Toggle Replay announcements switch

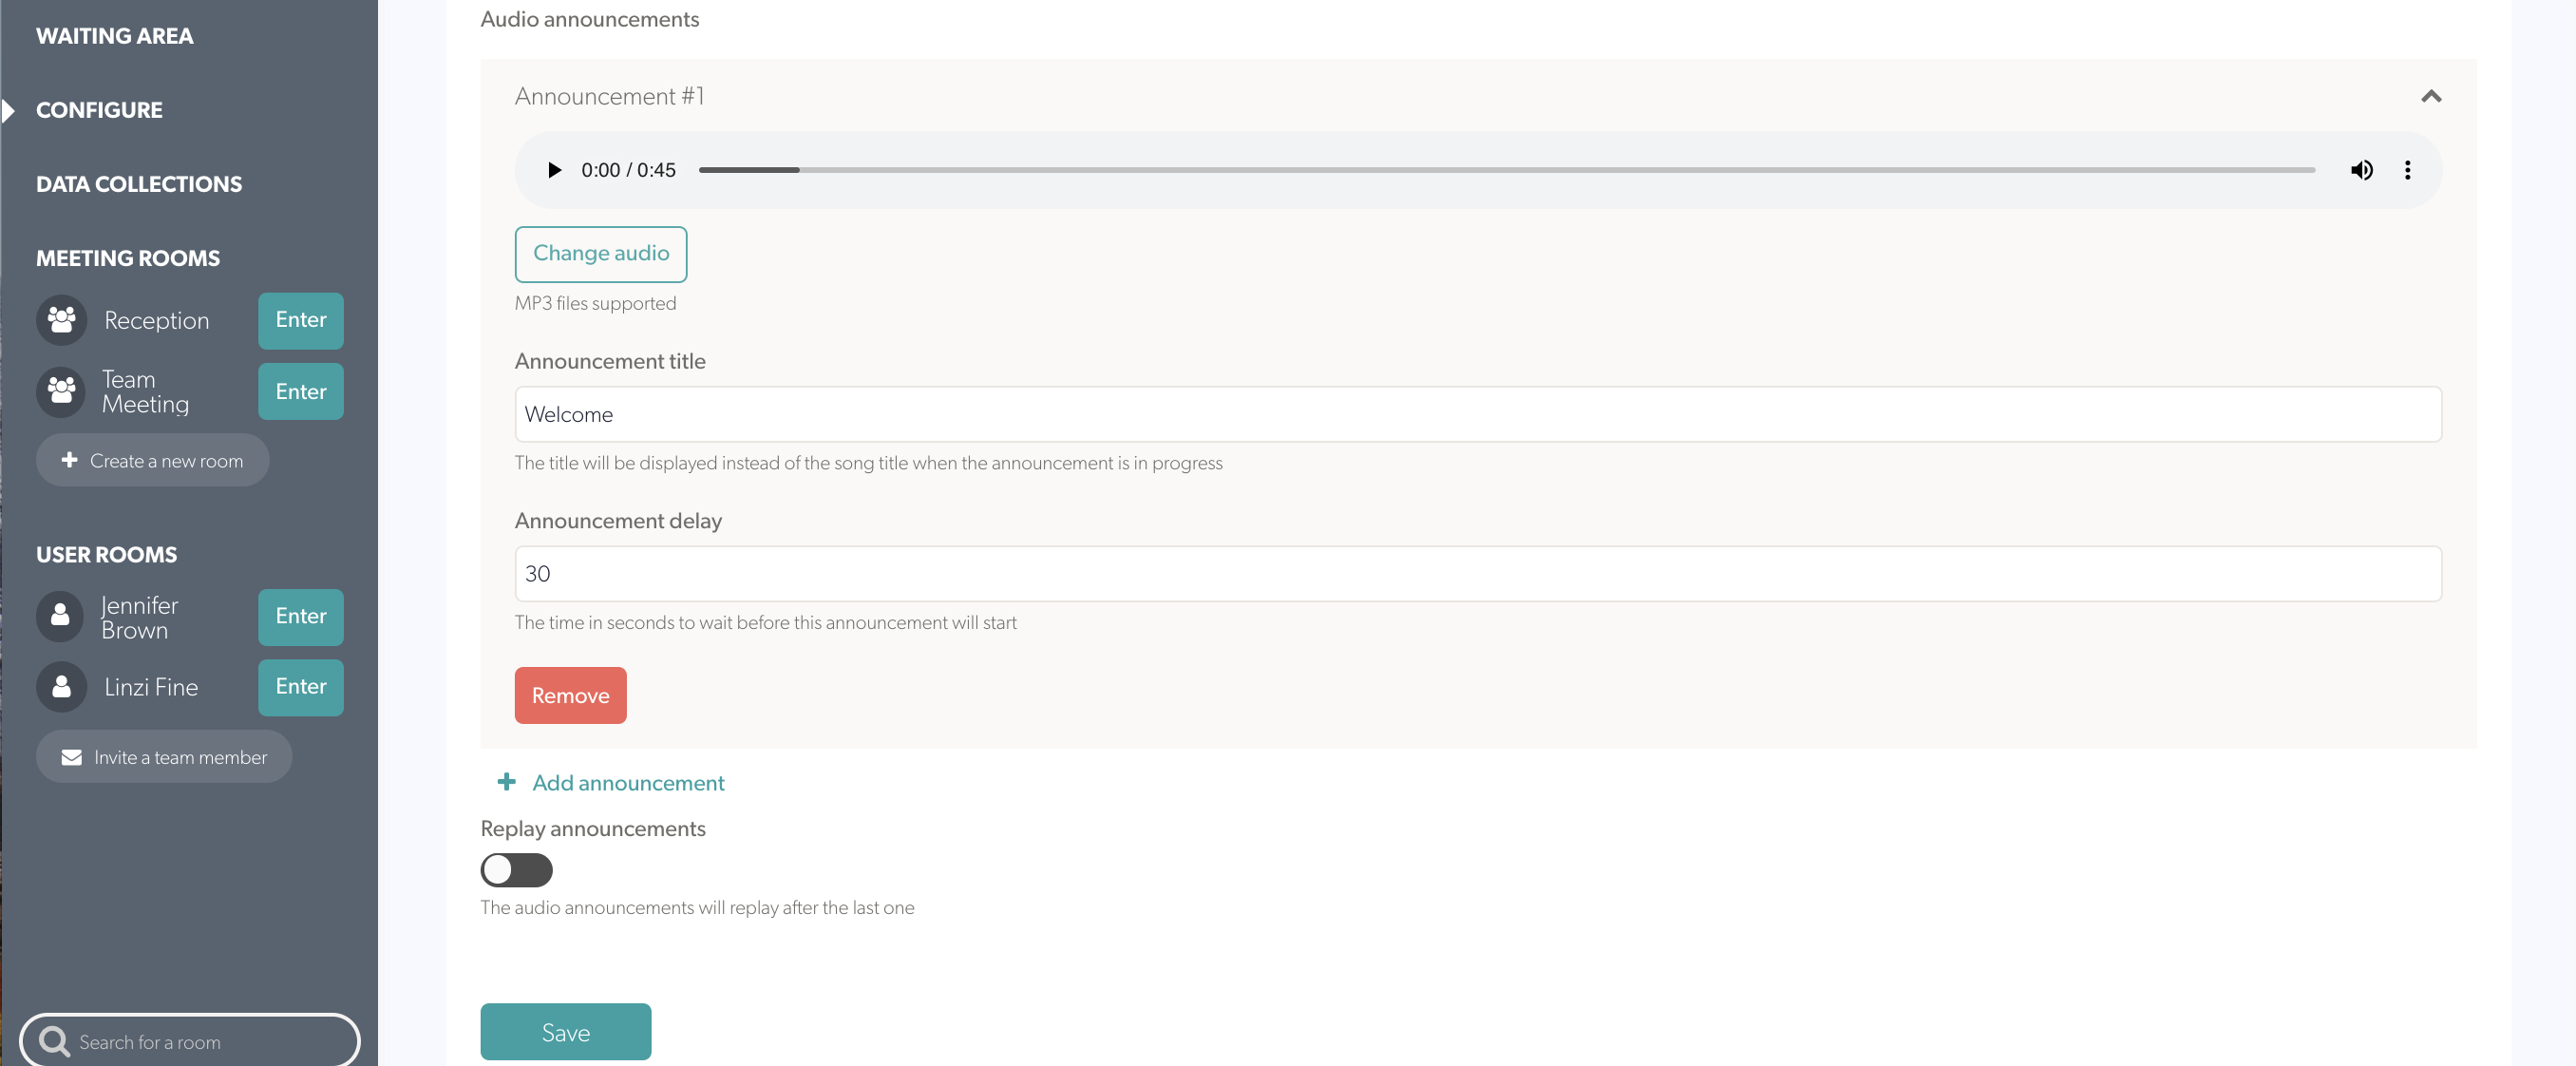tap(516, 870)
